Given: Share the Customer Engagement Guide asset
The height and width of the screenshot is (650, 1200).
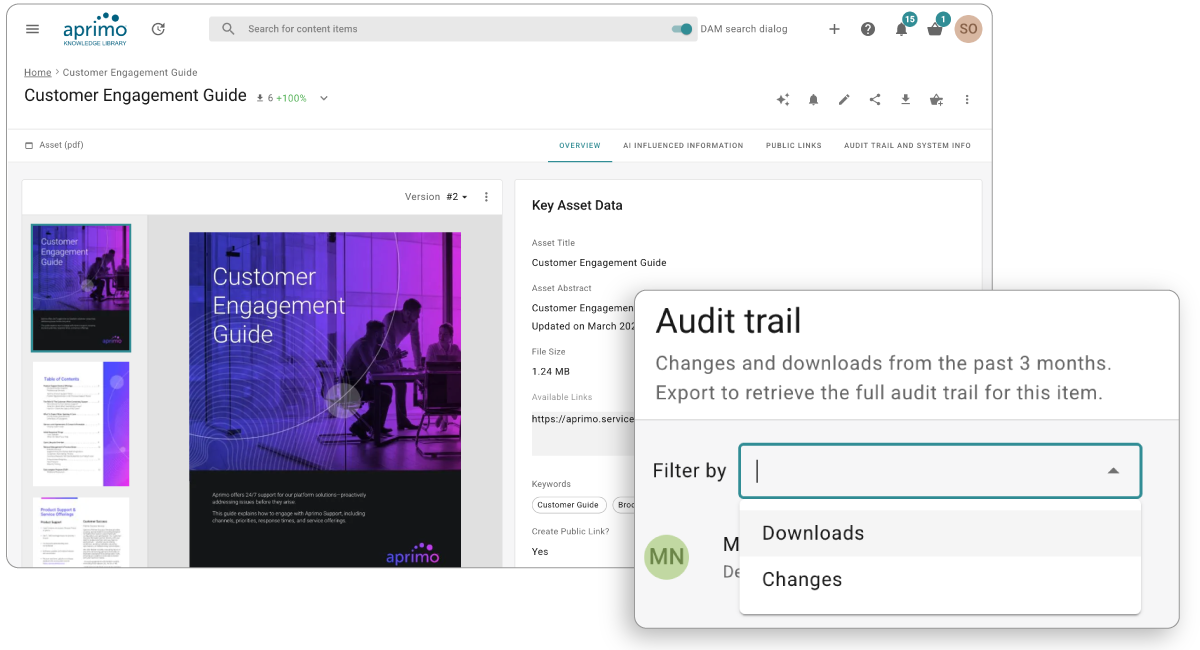Looking at the screenshot, I should tap(875, 100).
